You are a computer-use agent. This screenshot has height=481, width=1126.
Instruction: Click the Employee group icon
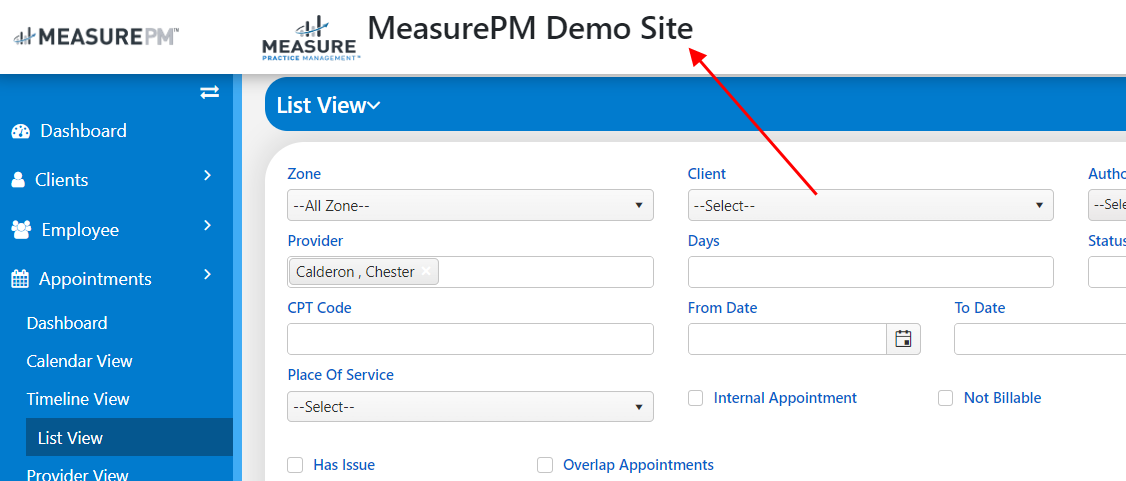pyautogui.click(x=22, y=230)
